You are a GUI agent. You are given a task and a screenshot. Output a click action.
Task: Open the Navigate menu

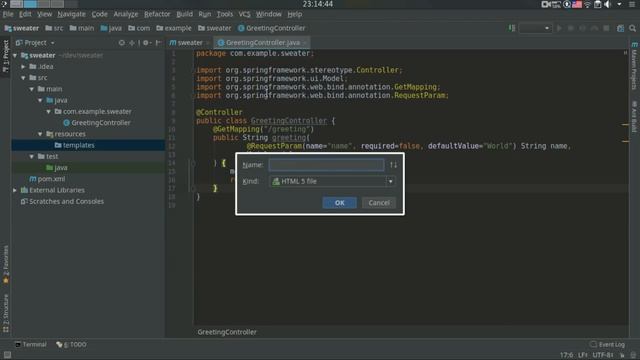(x=71, y=14)
